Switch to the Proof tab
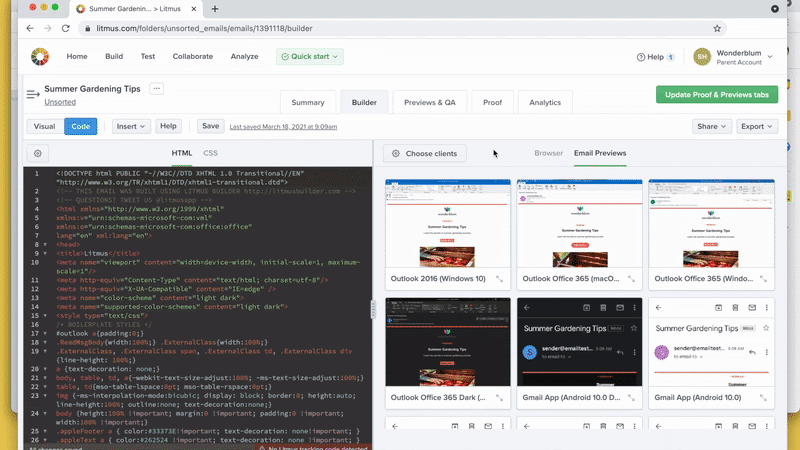 point(492,103)
